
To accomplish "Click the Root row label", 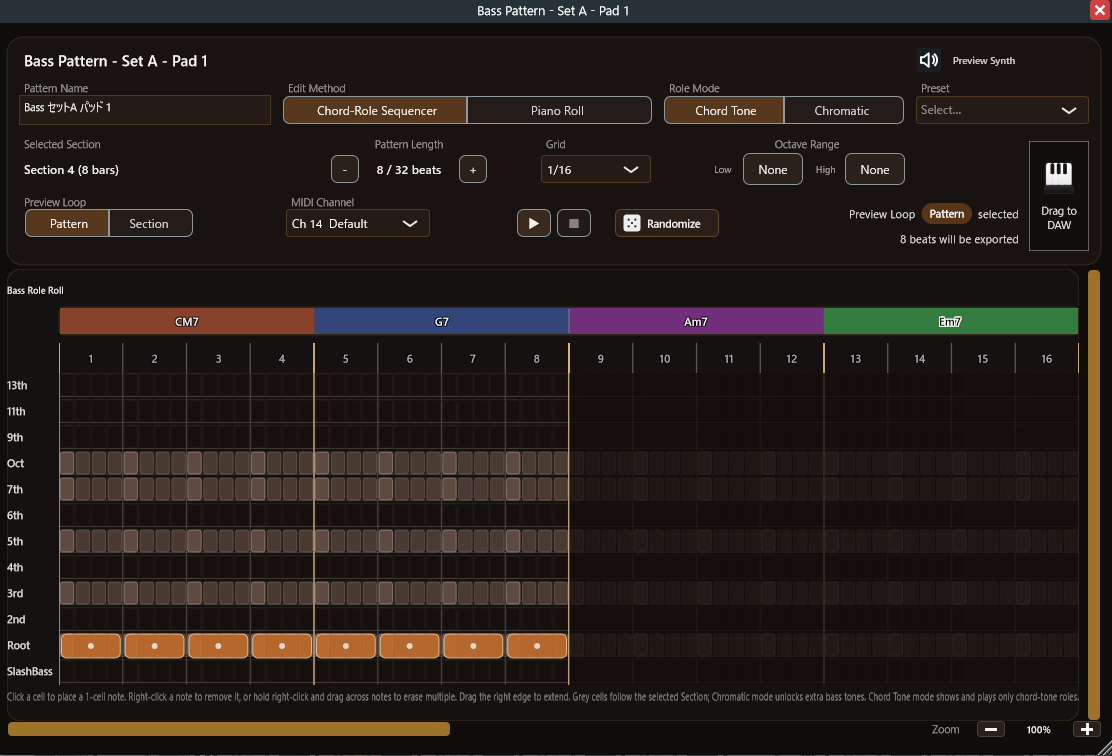I will (x=18, y=645).
